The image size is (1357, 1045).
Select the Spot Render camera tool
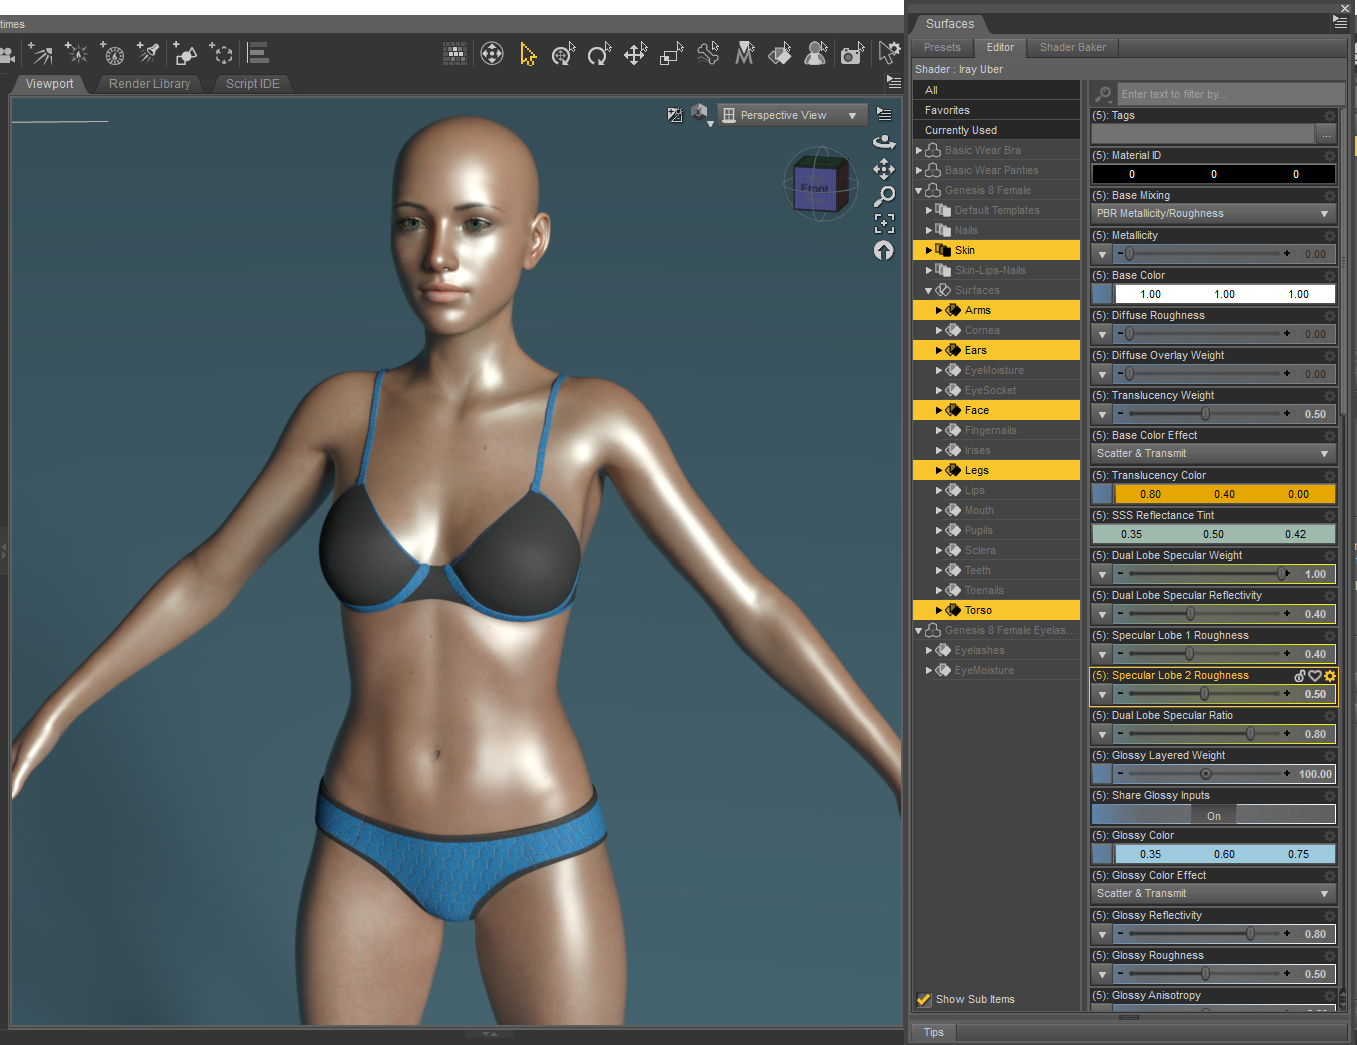point(852,53)
